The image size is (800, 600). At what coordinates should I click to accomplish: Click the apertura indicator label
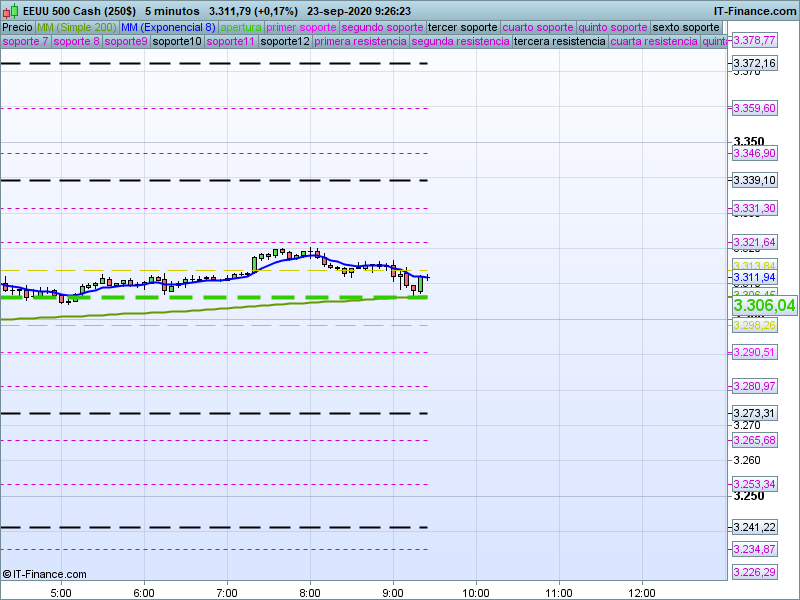click(241, 27)
